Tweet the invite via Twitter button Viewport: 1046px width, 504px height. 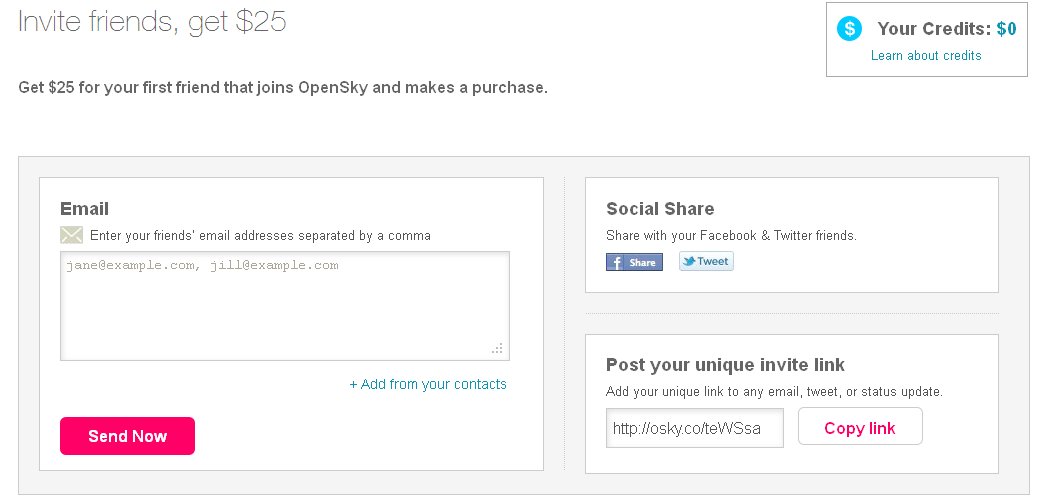706,261
